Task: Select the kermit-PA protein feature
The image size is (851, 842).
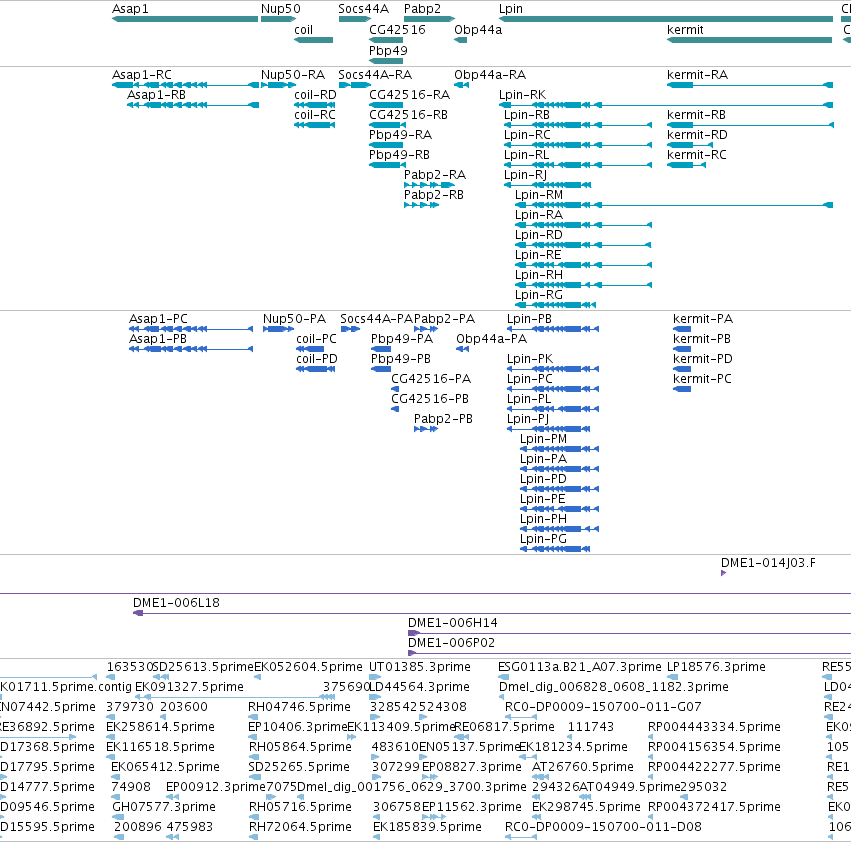Action: (x=682, y=329)
